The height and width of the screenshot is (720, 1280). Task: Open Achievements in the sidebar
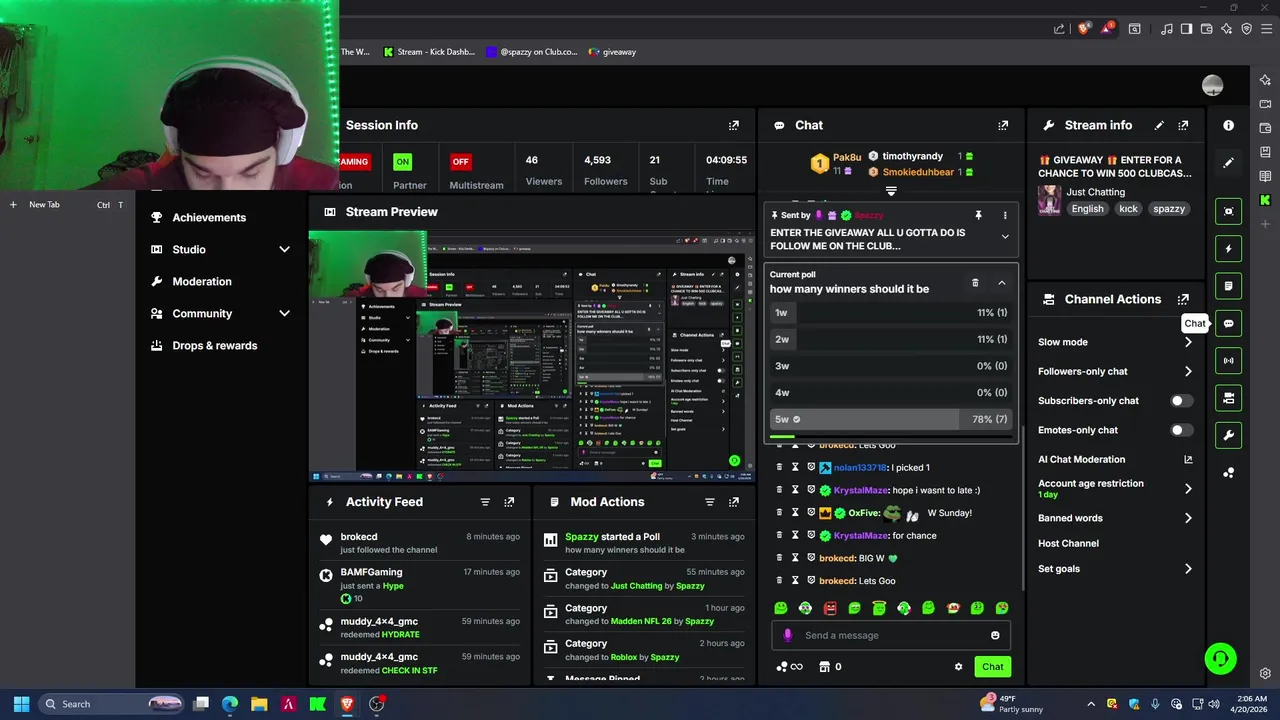[208, 217]
